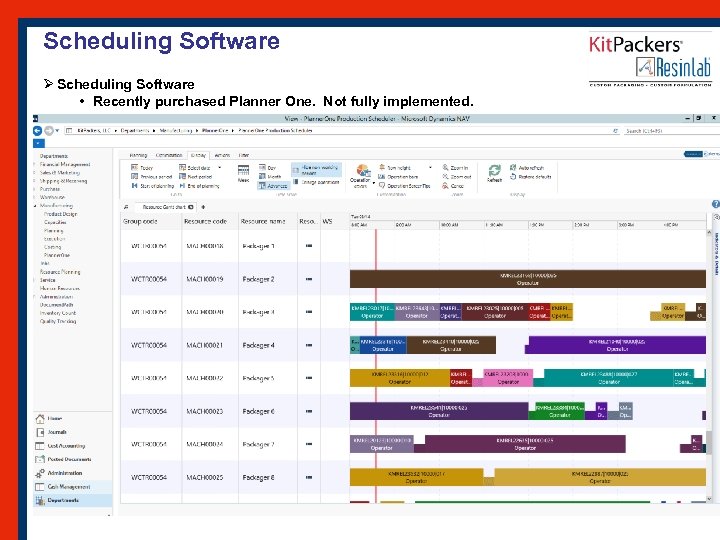
Task: Open Planner One under Manufacturing
Action: (x=56, y=255)
